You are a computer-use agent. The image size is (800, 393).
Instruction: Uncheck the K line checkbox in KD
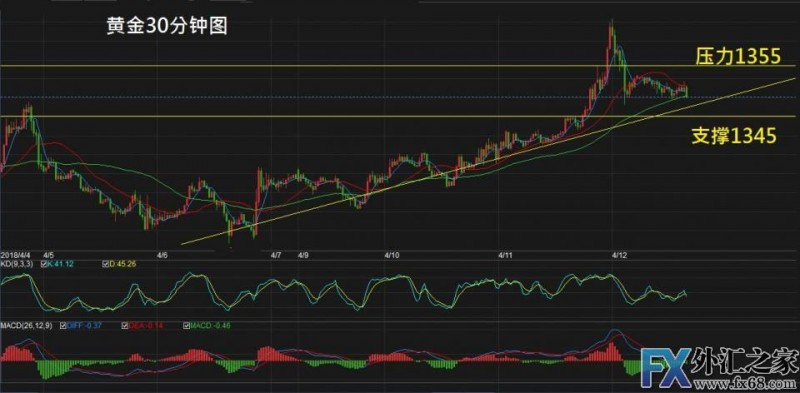[44, 264]
